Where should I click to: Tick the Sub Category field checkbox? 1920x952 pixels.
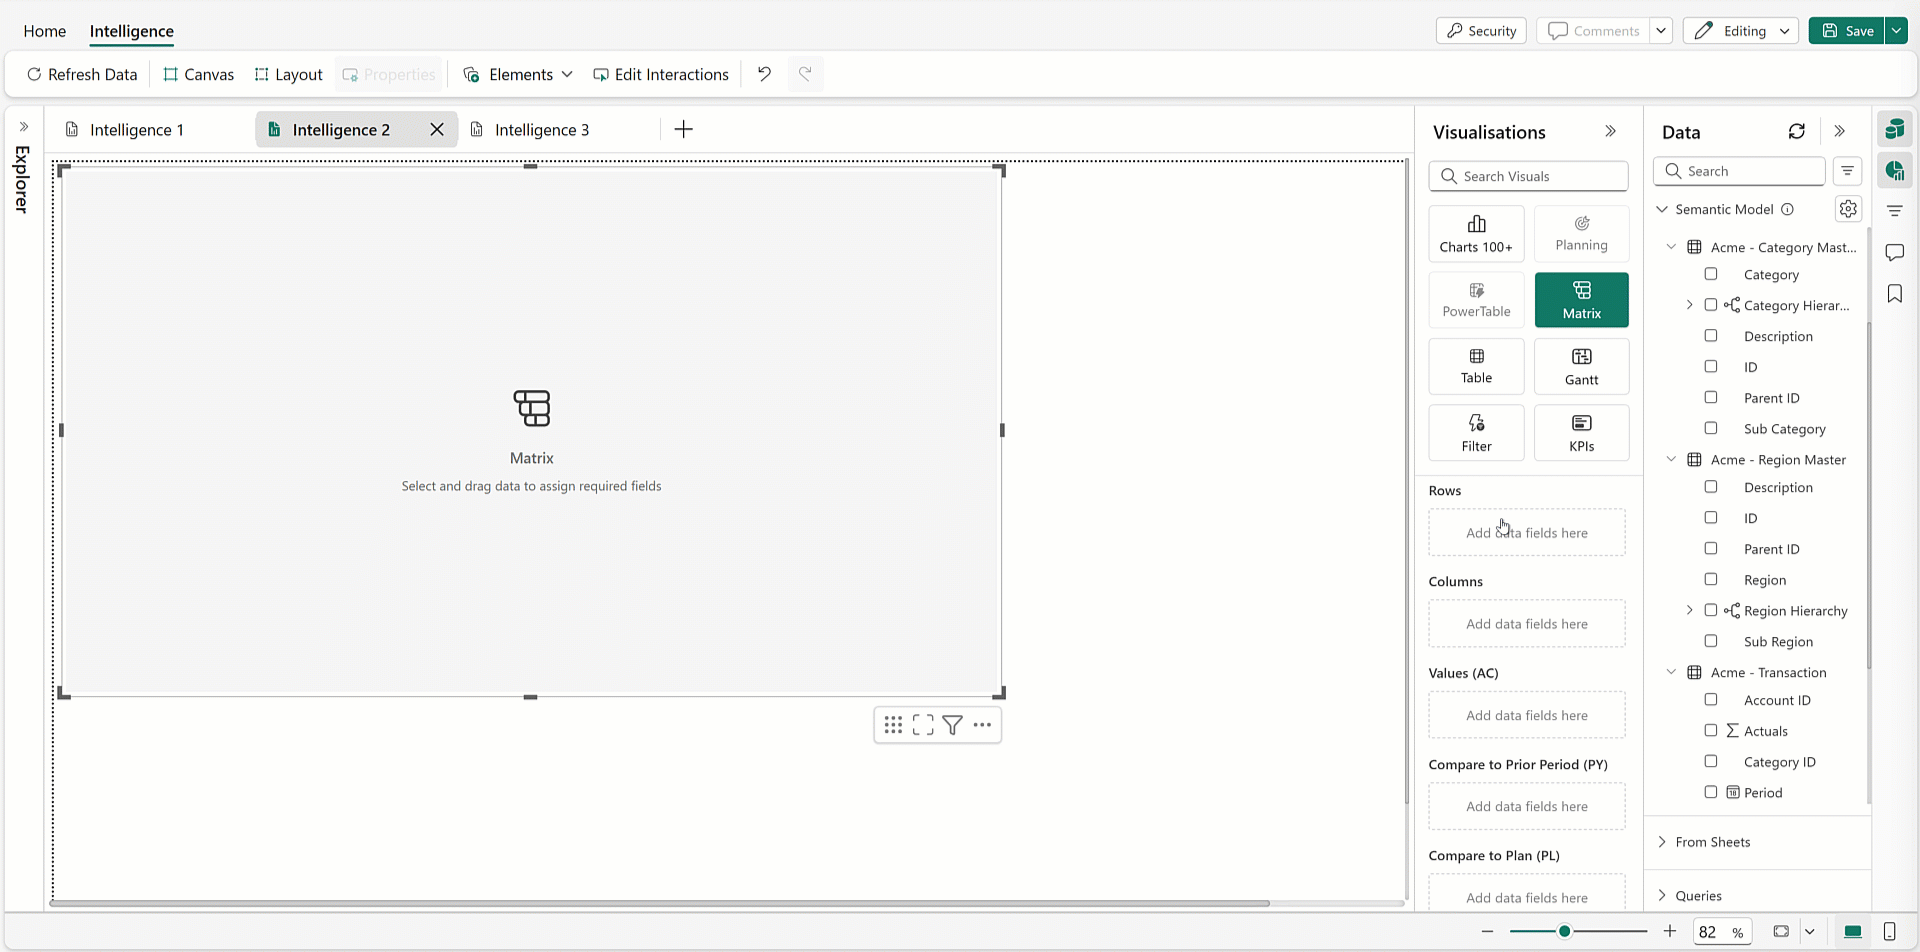(x=1711, y=428)
